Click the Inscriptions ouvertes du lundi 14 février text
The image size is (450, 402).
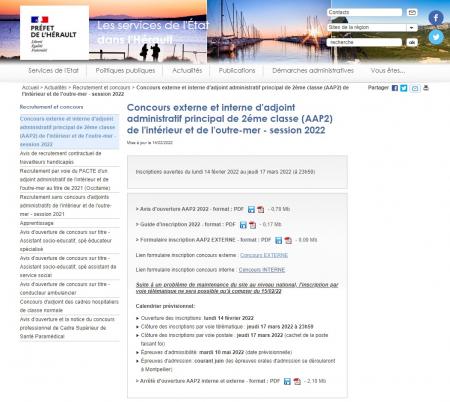click(x=225, y=172)
